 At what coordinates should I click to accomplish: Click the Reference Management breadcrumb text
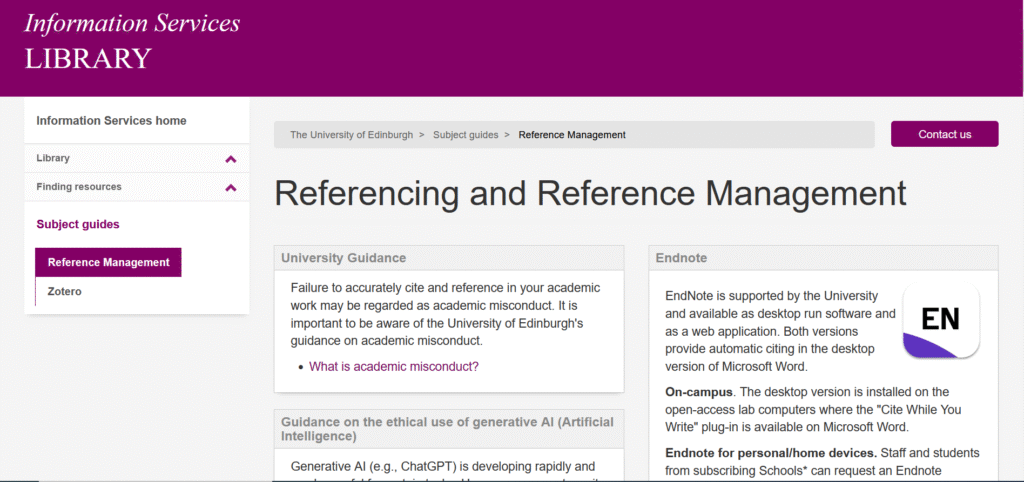pyautogui.click(x=572, y=135)
